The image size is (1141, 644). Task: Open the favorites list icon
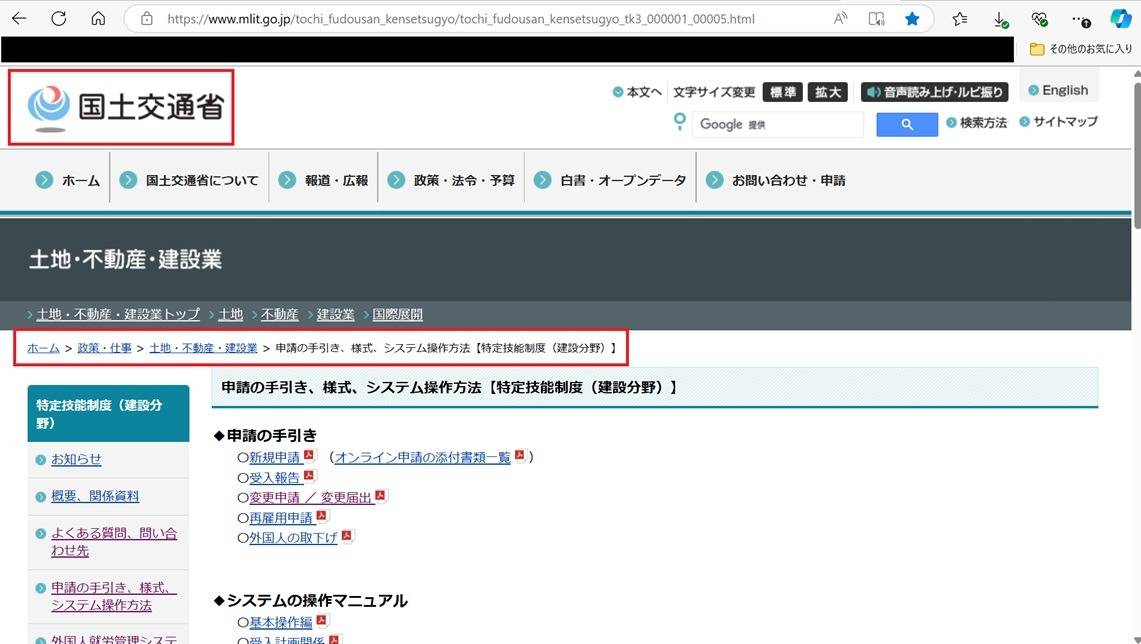pos(960,18)
